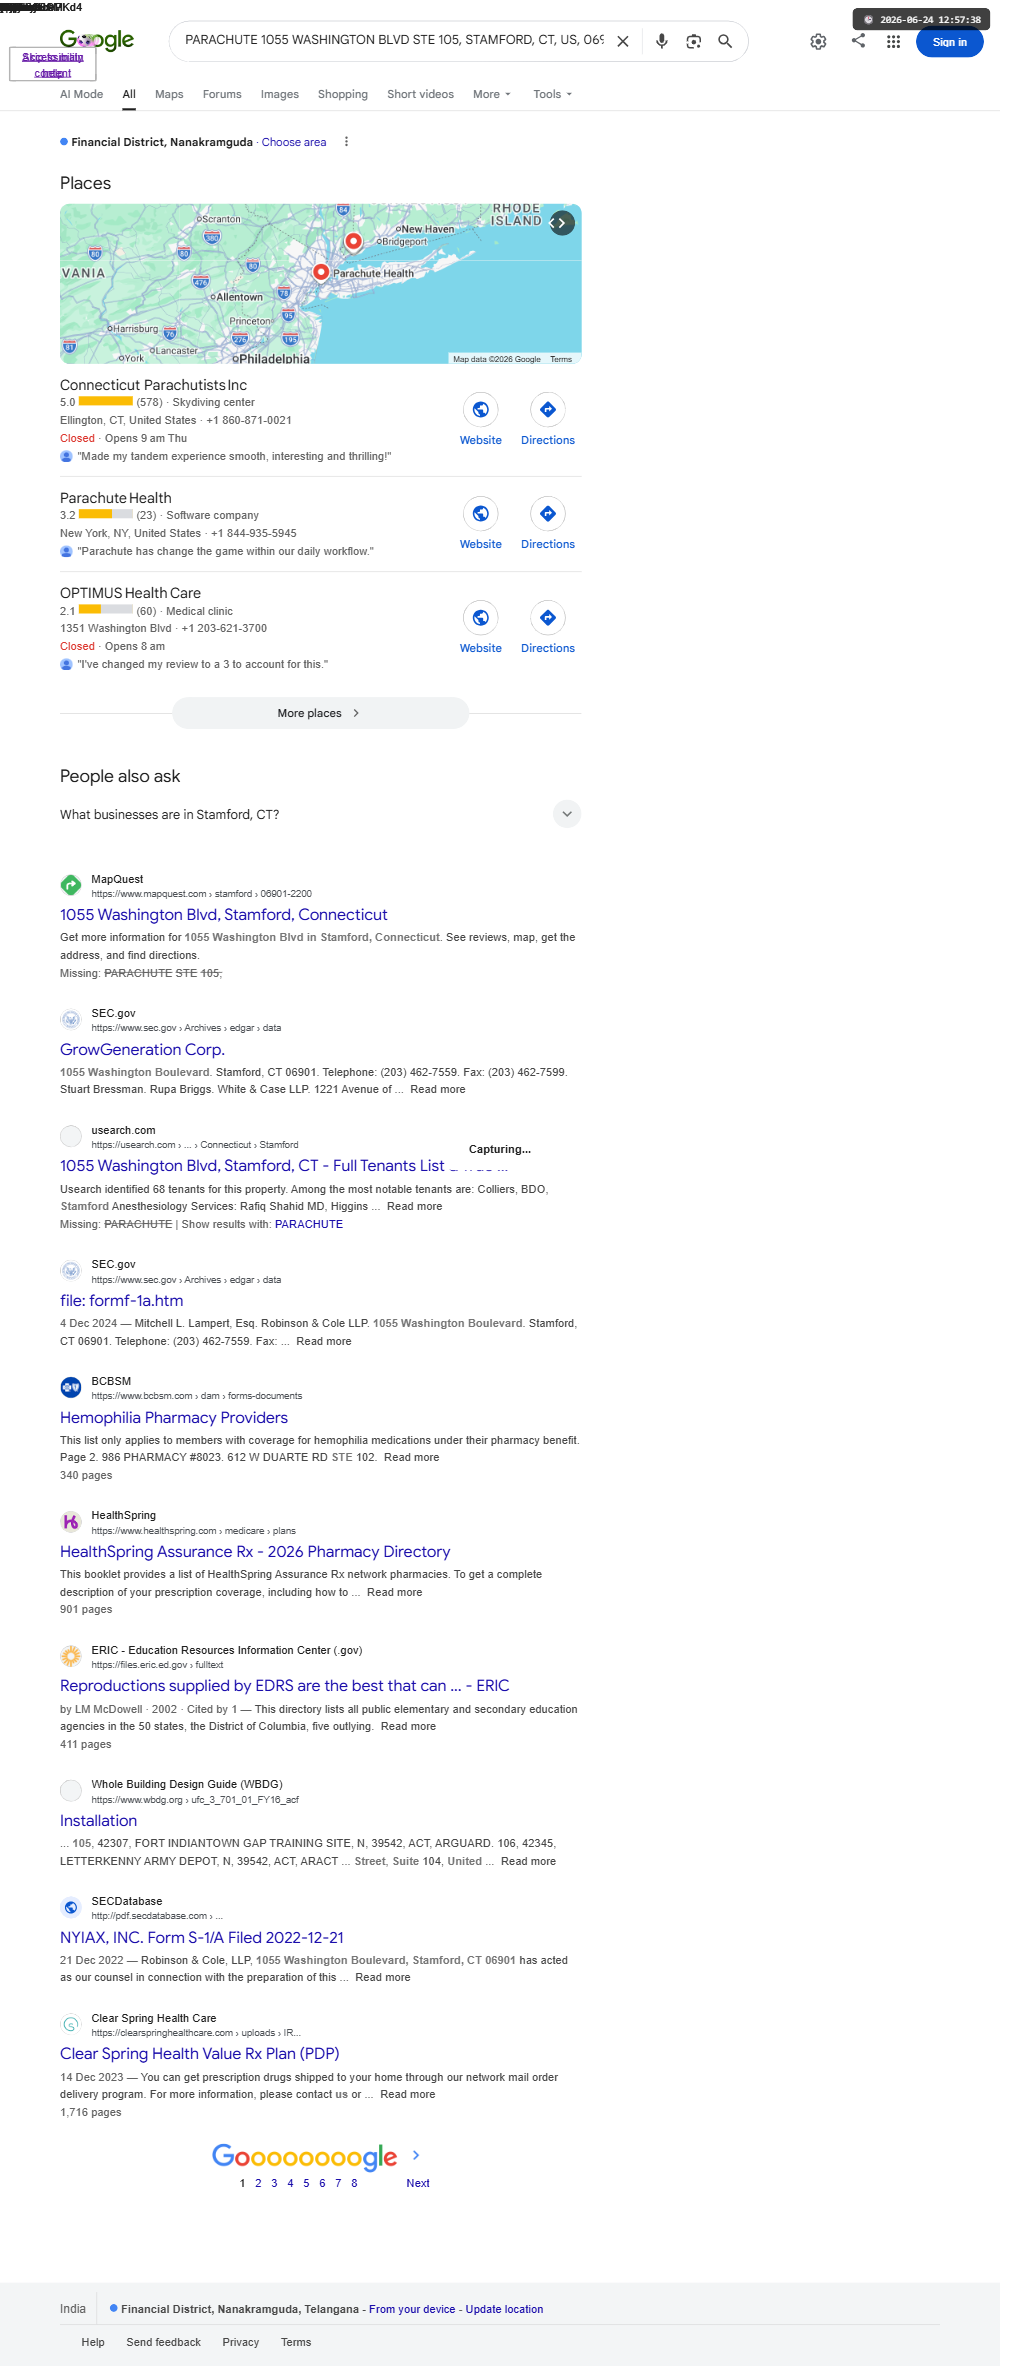Open Clear Spring Health Value Rx Plan result

click(200, 2053)
